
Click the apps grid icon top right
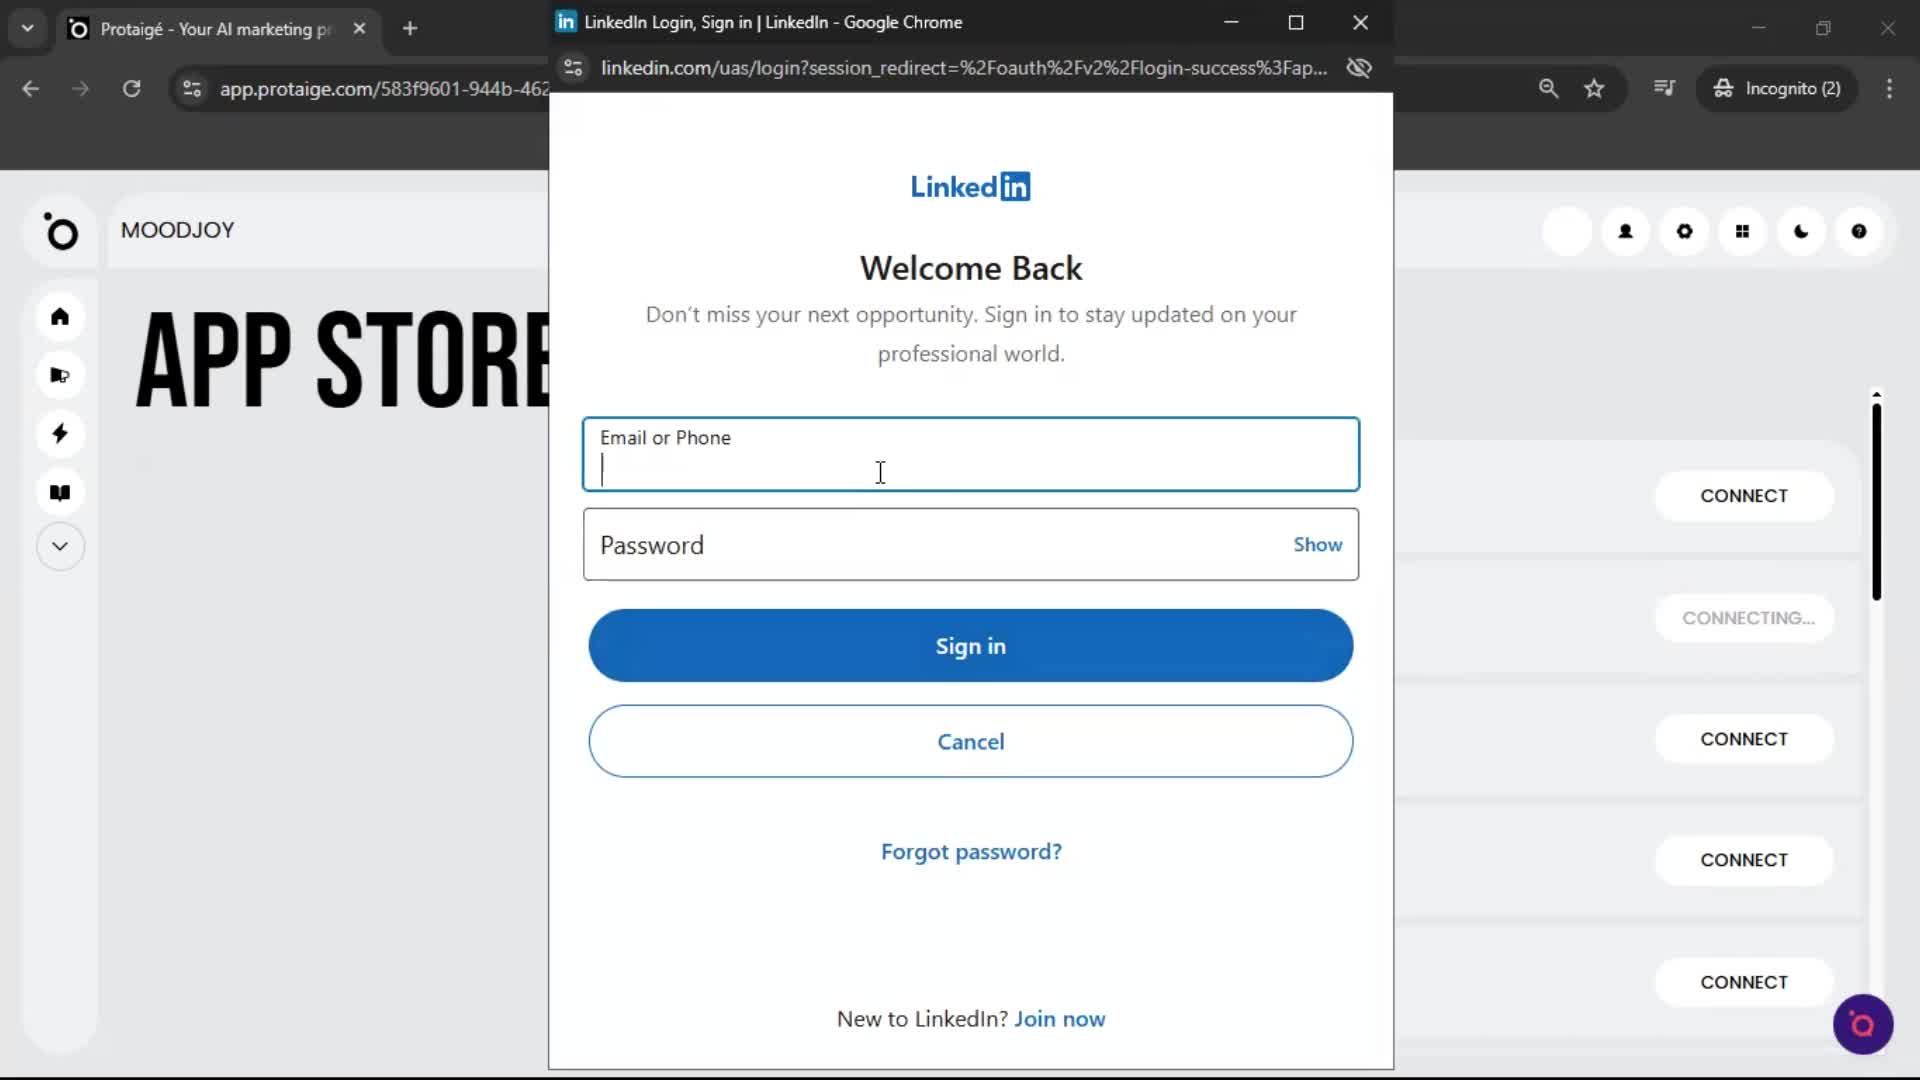(x=1742, y=231)
